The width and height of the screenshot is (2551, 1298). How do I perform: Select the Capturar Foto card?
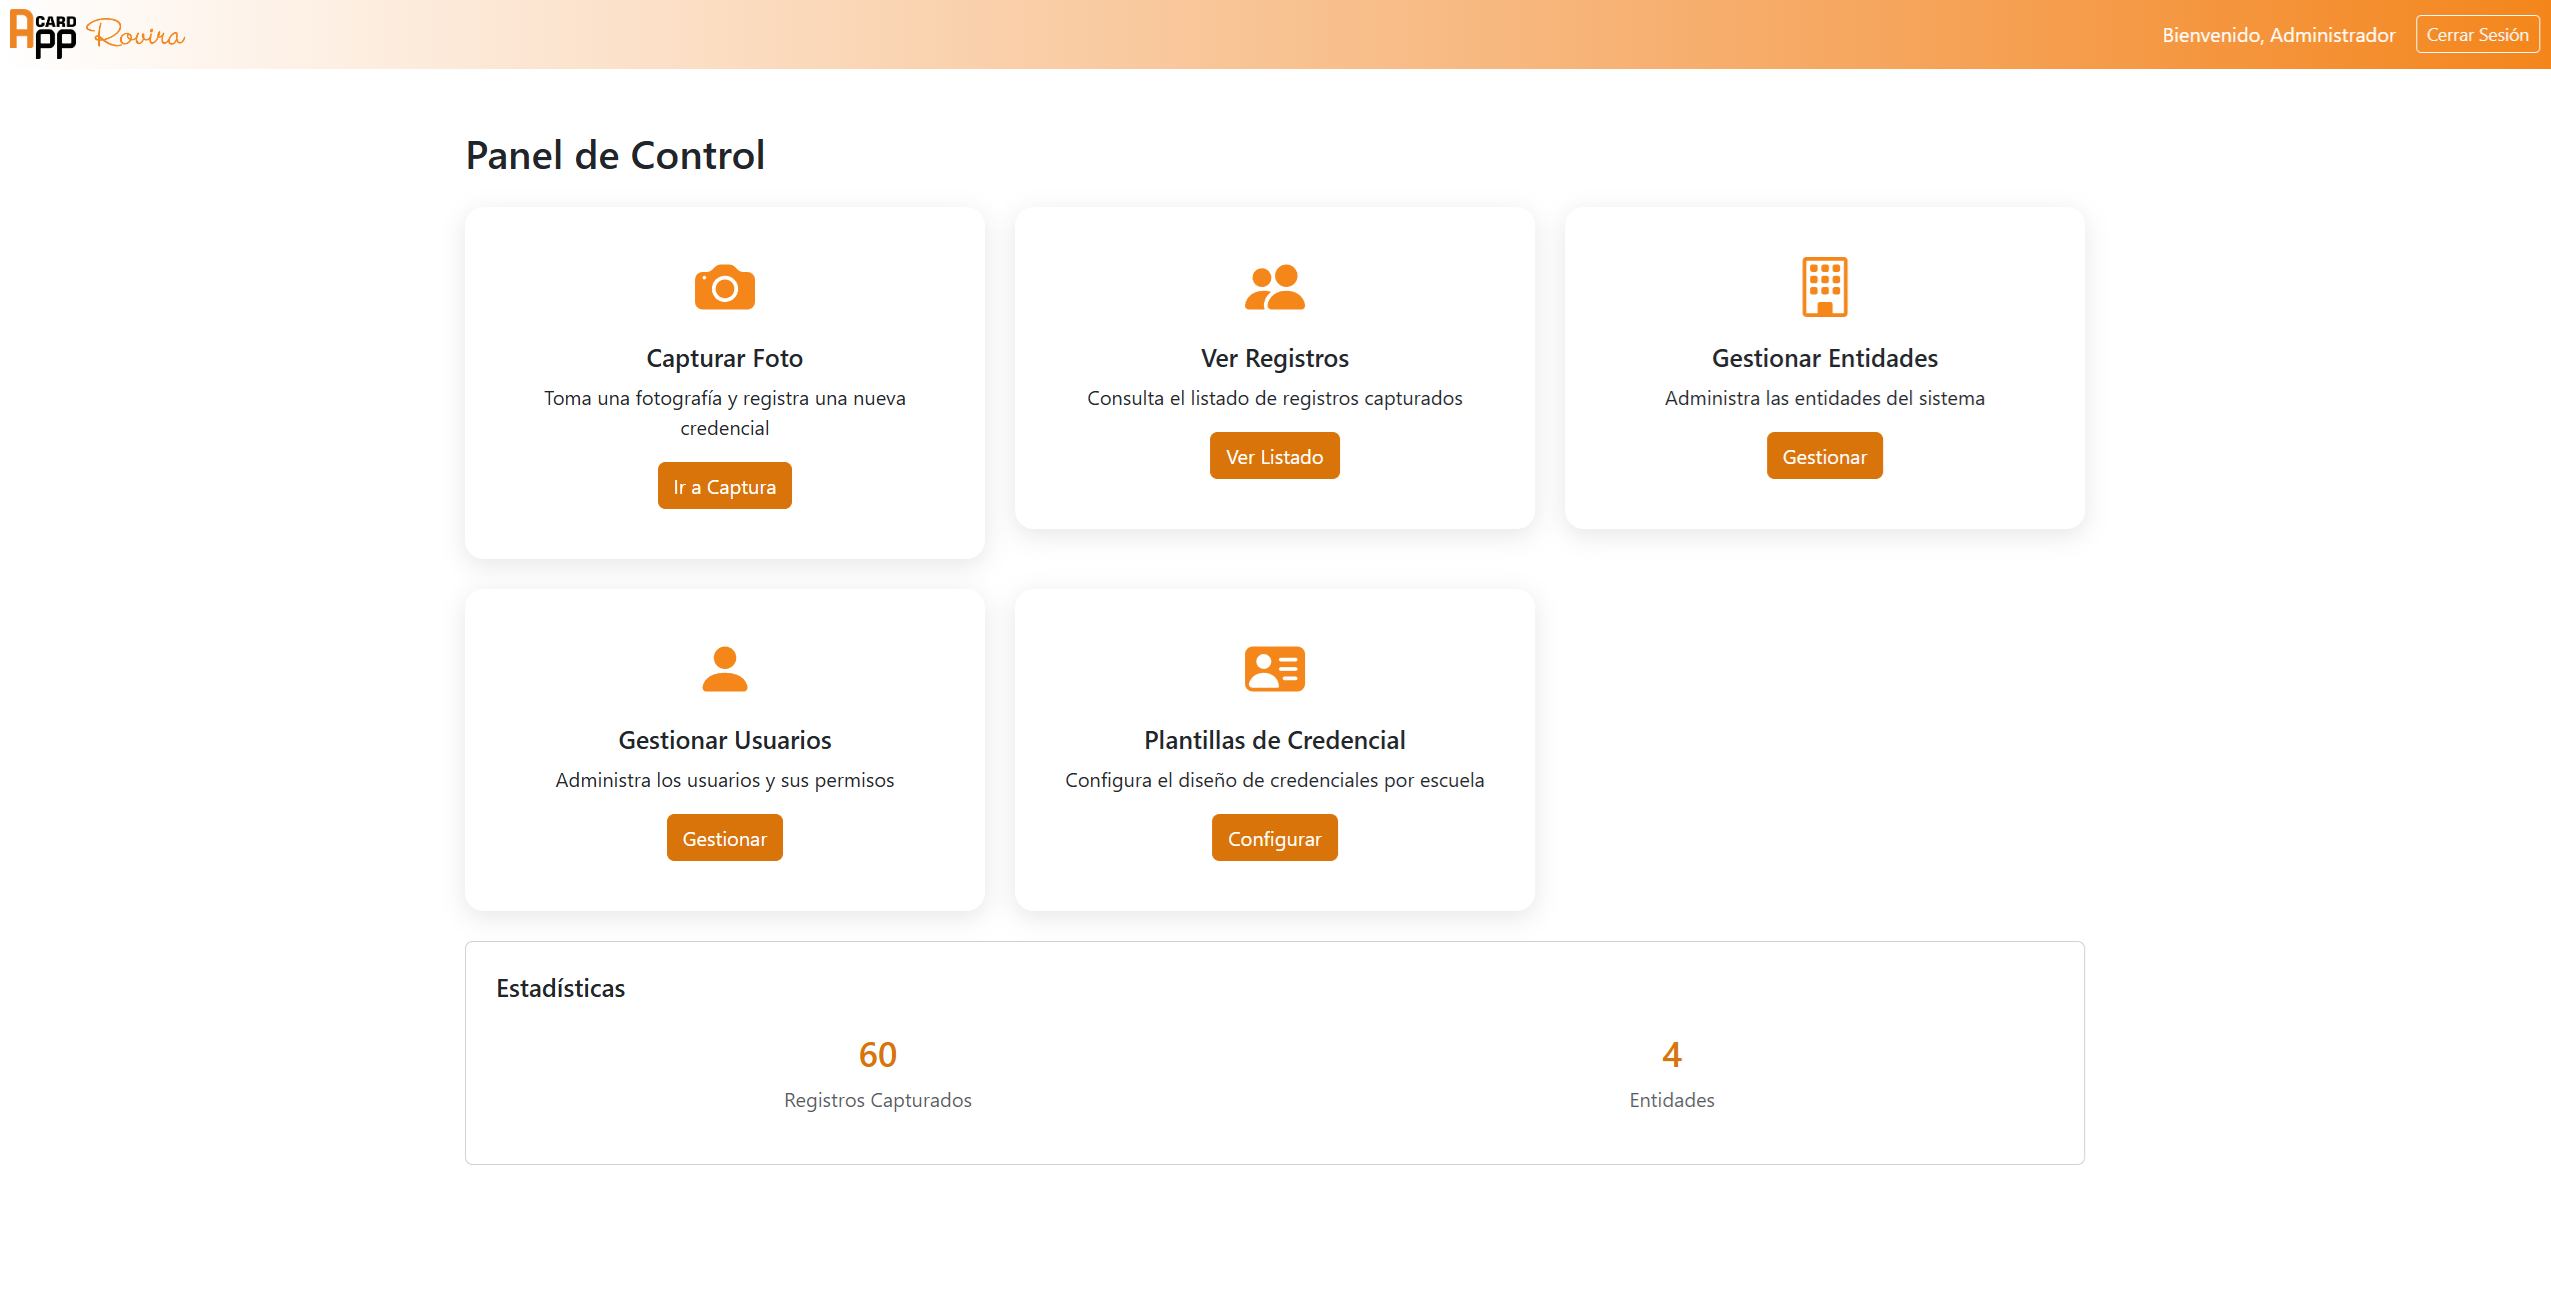point(724,382)
